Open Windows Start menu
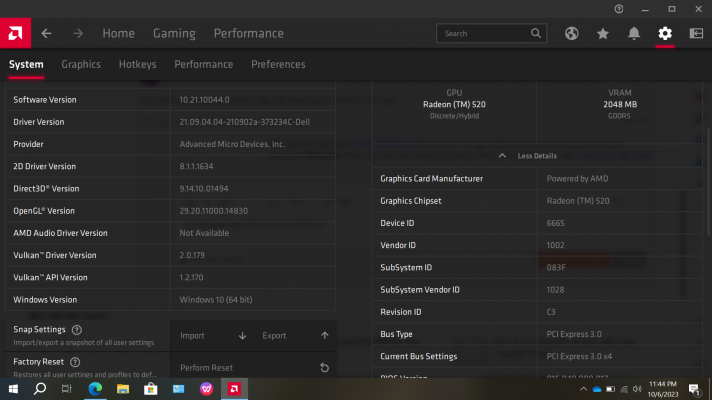The width and height of the screenshot is (712, 400). tap(13, 389)
